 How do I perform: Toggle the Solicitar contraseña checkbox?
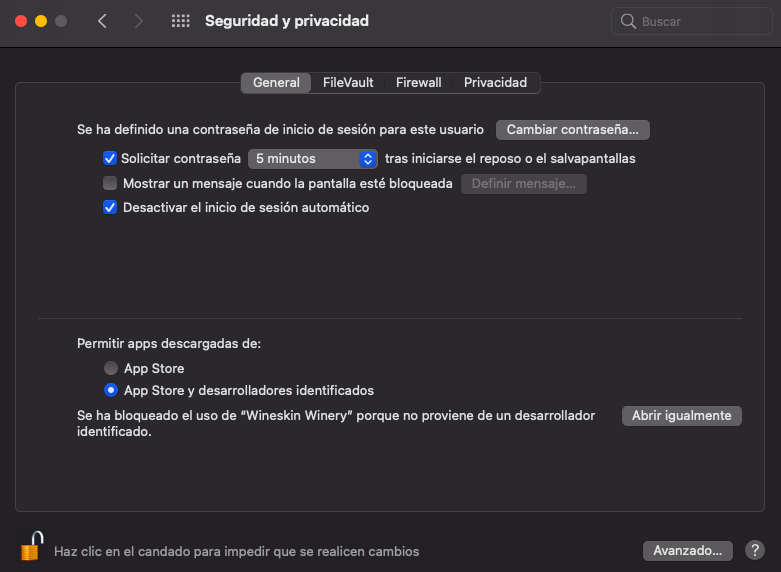[x=110, y=158]
